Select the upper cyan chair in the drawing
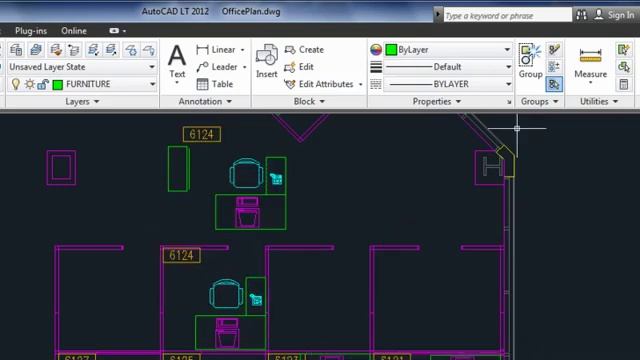 [x=246, y=173]
